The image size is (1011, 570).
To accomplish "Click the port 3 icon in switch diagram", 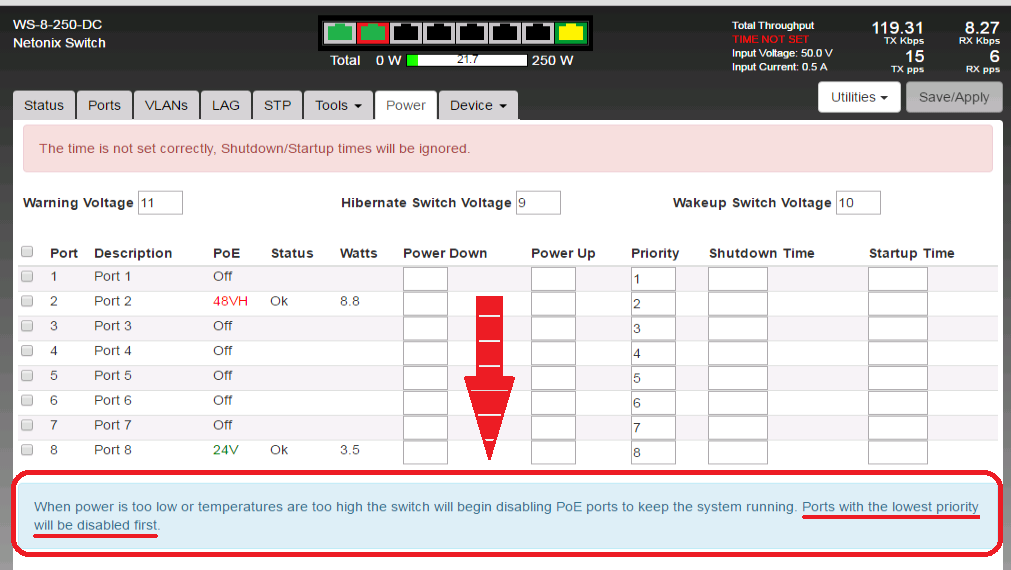I will 406,32.
